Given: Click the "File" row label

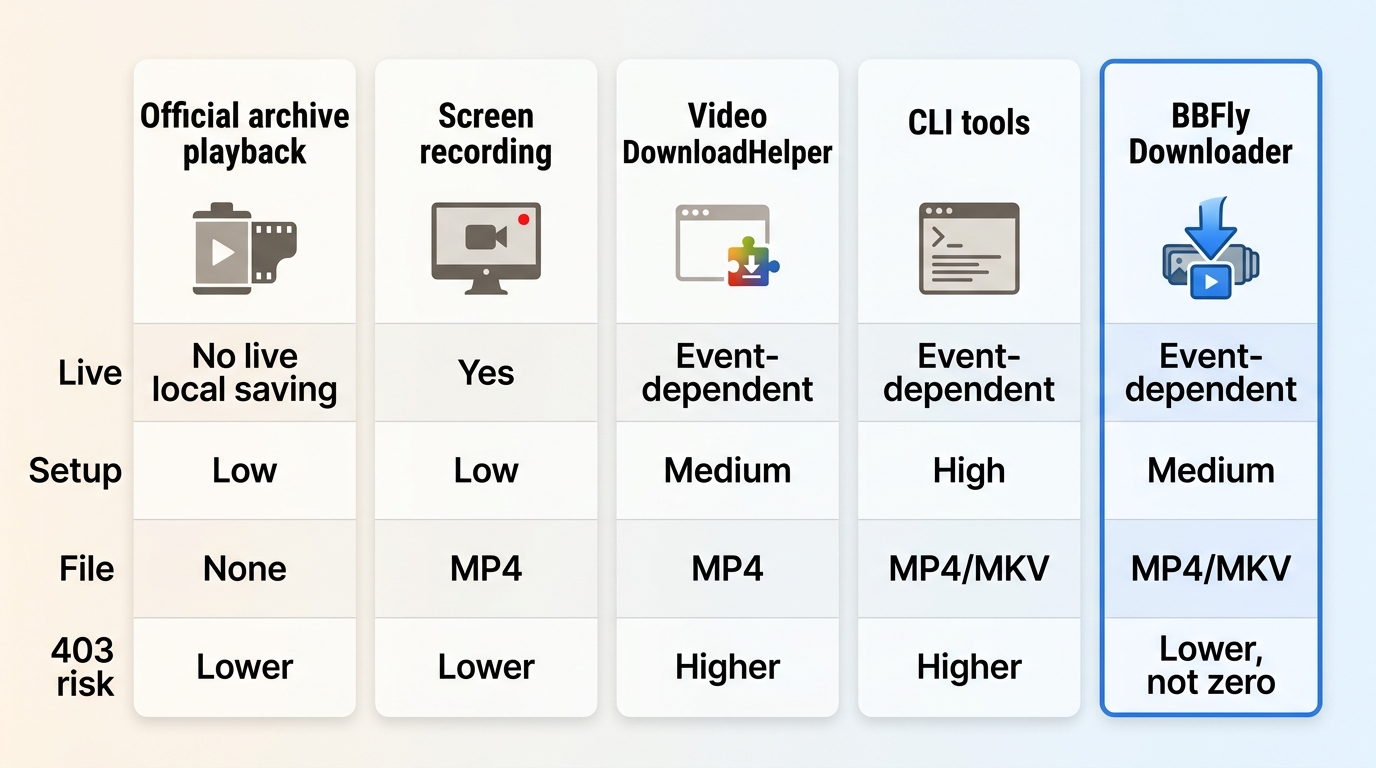Looking at the screenshot, I should 87,569.
